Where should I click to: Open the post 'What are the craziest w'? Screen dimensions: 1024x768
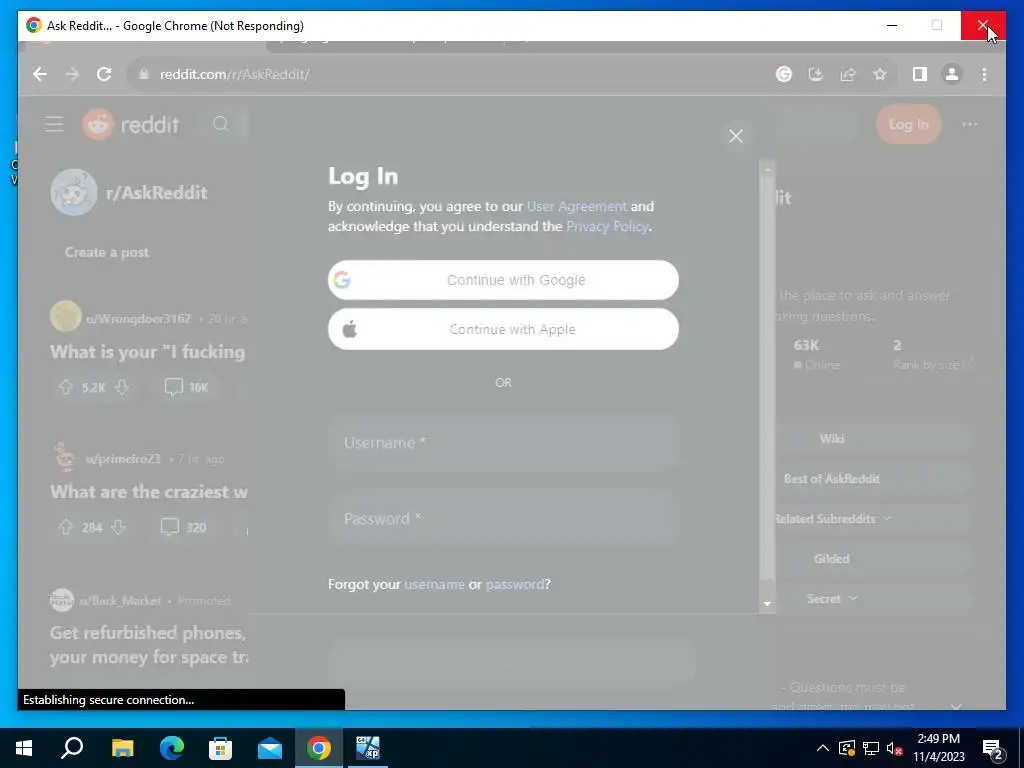[149, 492]
